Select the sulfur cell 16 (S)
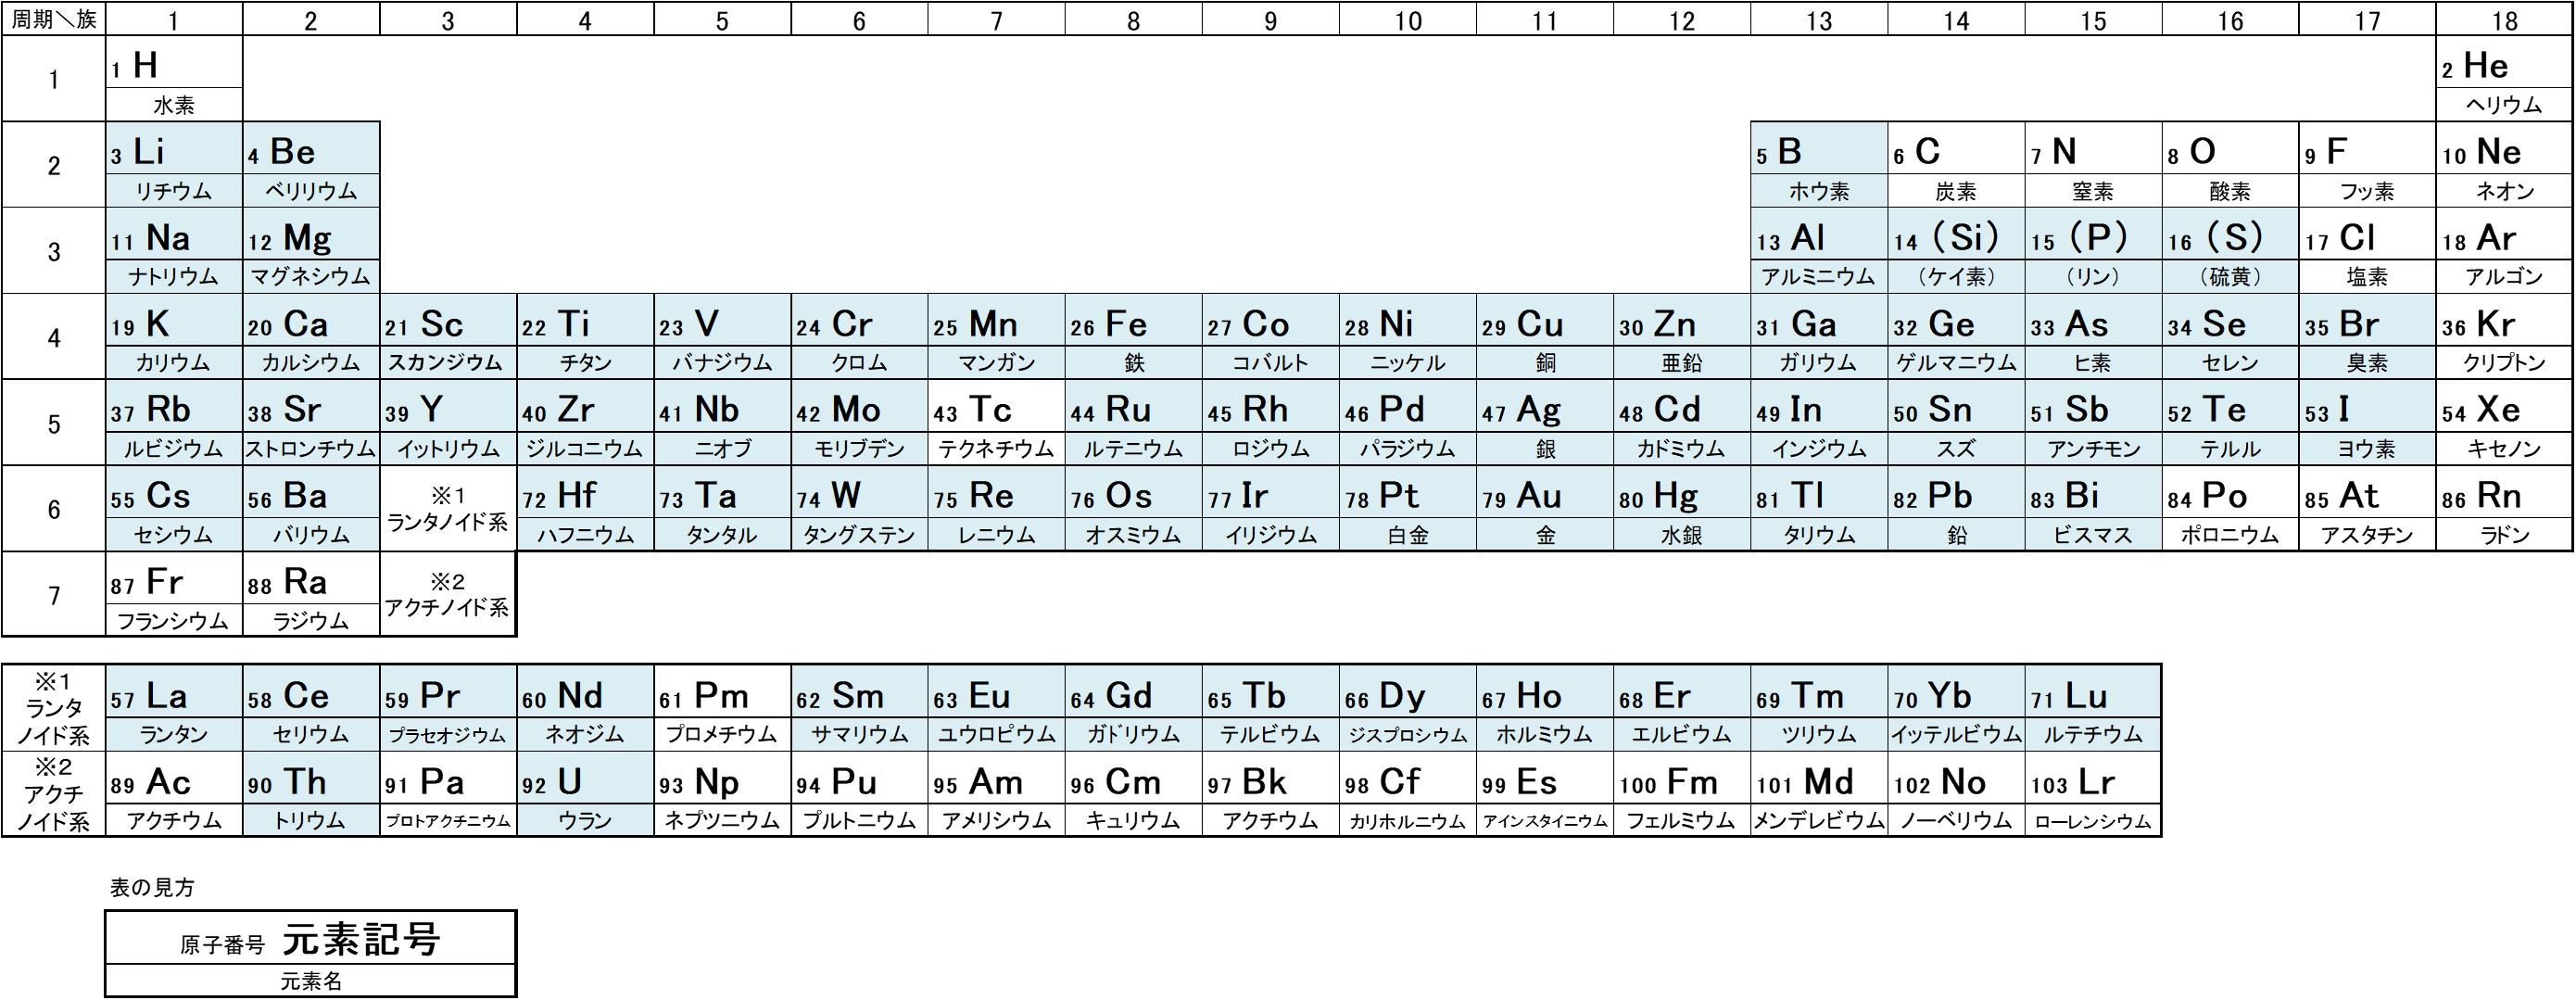This screenshot has height=1000, width=2576. [2230, 251]
